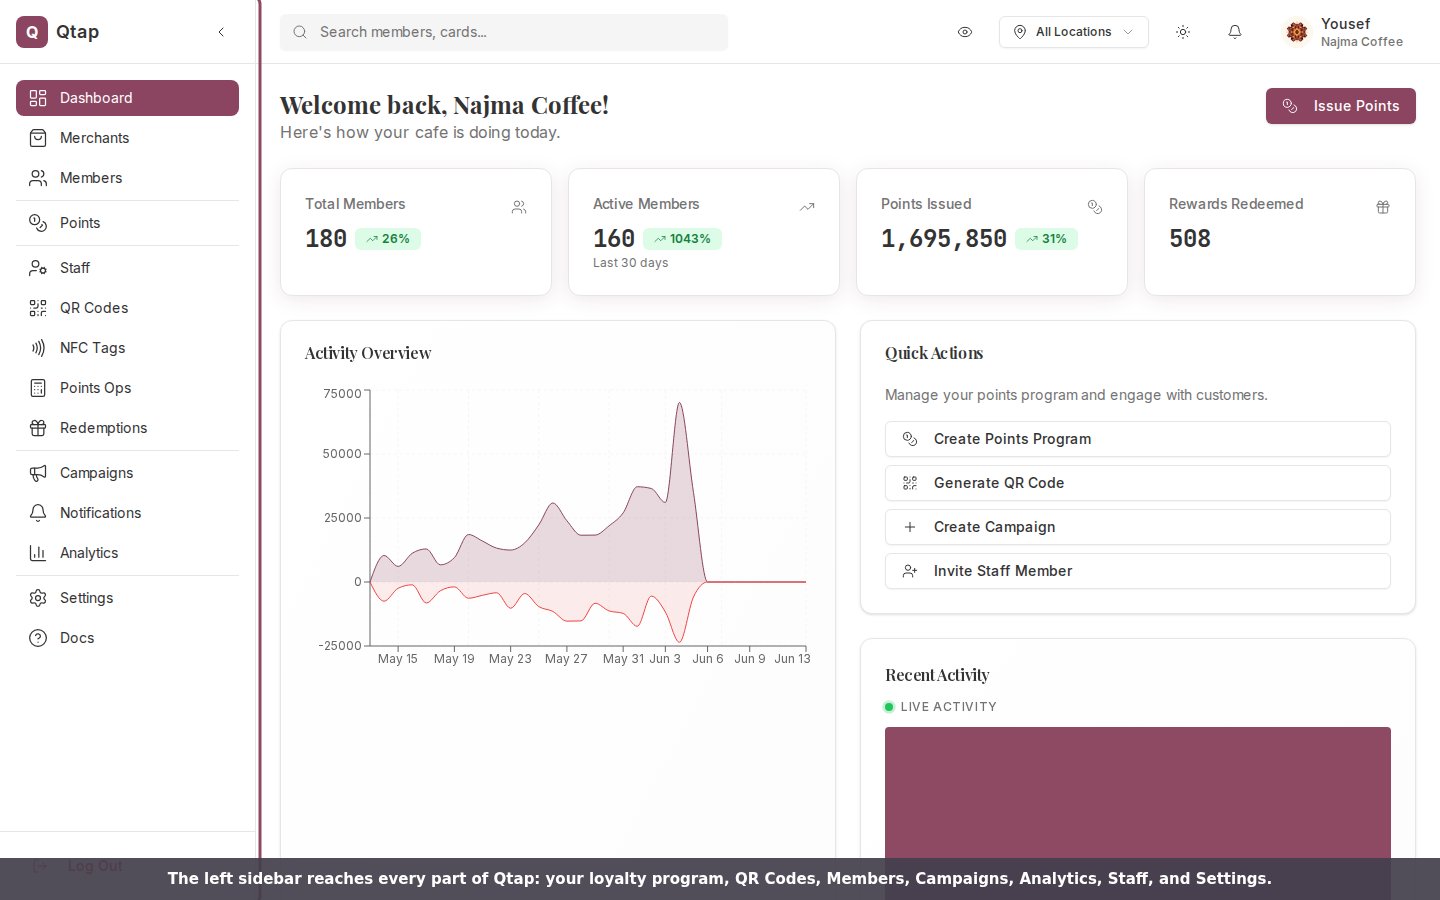Click inside the search members field
Image resolution: width=1440 pixels, height=900 pixels.
pyautogui.click(x=504, y=32)
